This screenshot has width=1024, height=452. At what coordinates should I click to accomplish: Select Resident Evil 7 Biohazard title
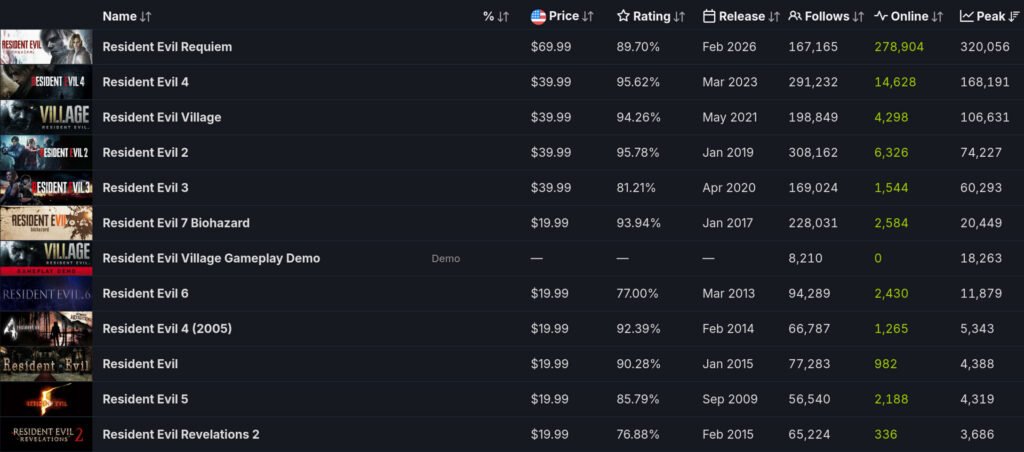(176, 223)
